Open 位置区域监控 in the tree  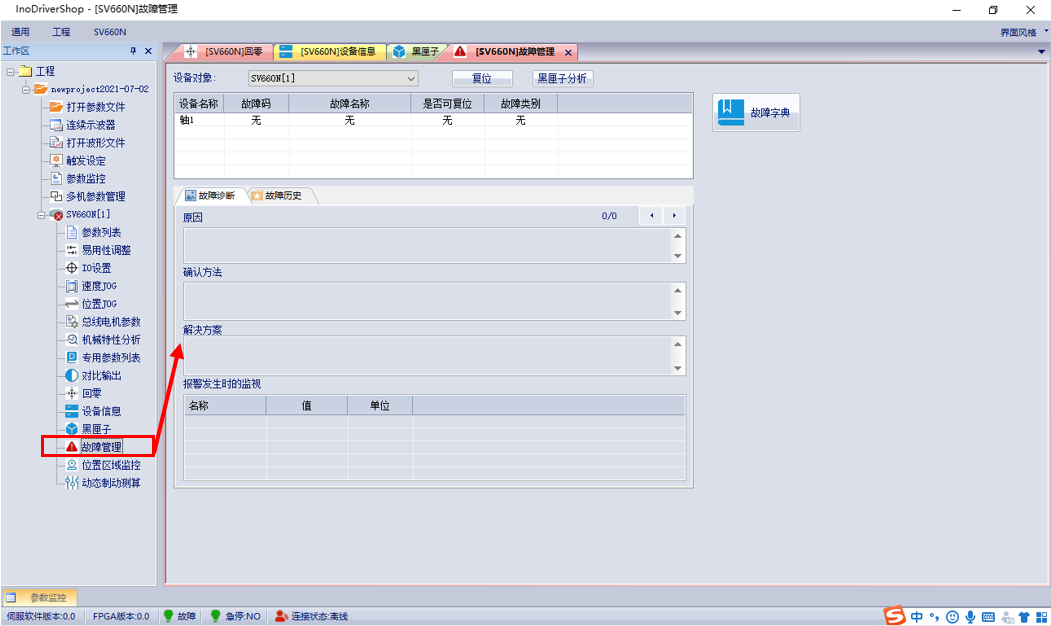(110, 465)
